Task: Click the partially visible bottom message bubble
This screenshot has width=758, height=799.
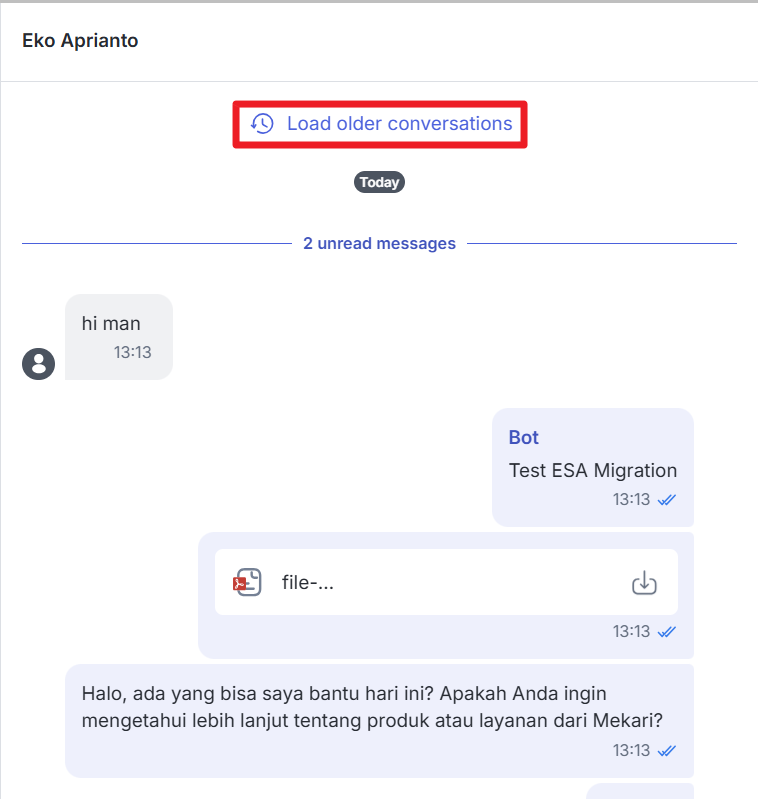Action: click(639, 791)
